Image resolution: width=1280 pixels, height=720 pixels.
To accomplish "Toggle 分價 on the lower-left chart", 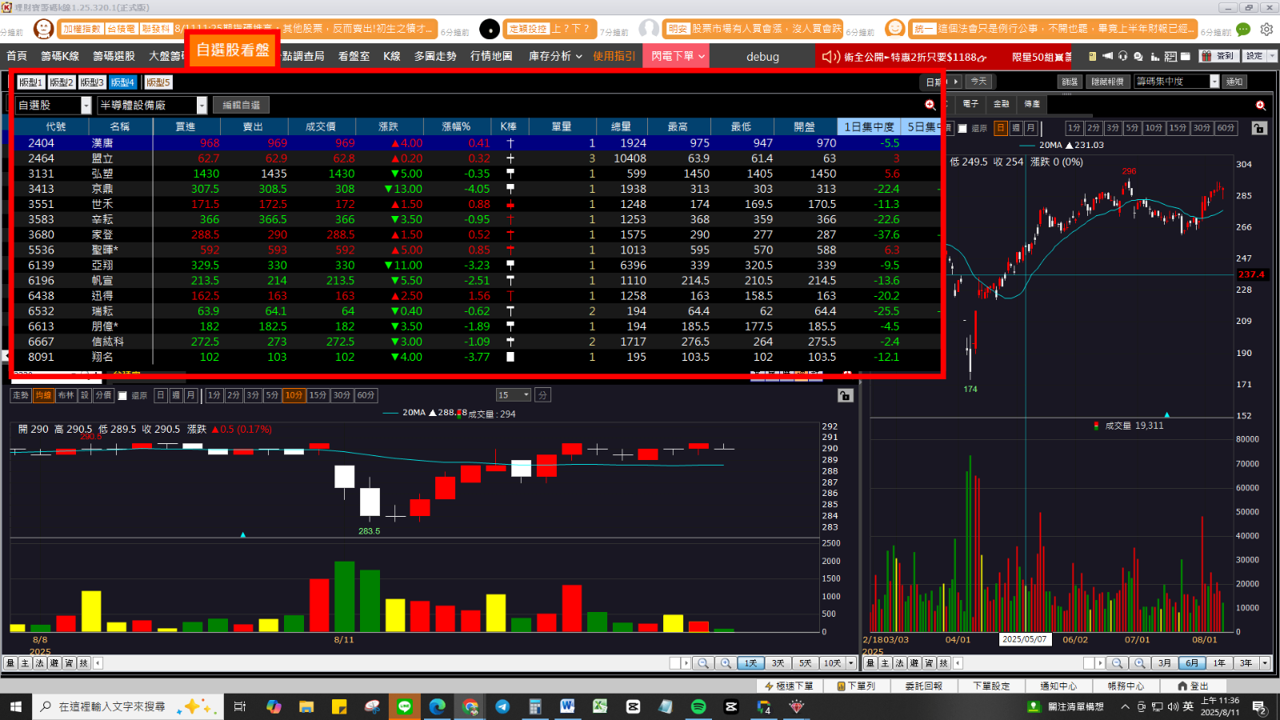I will tap(104, 396).
